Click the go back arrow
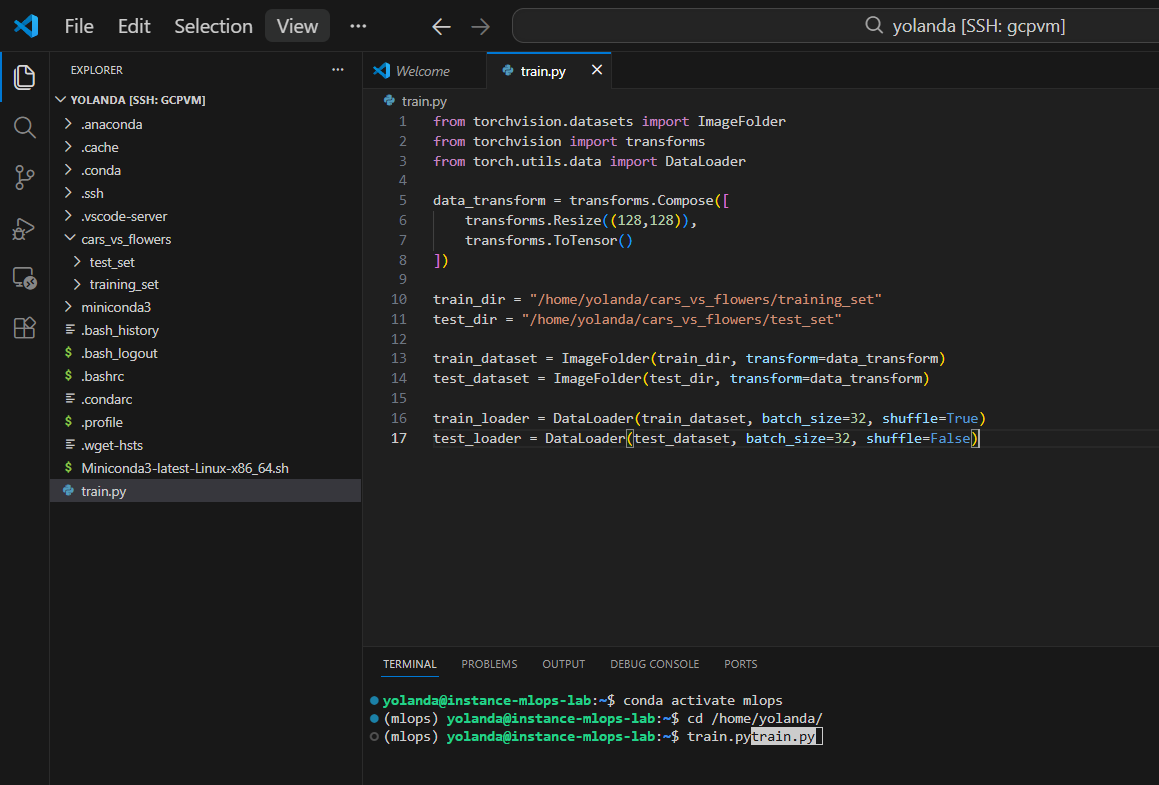This screenshot has height=785, width=1159. (441, 27)
